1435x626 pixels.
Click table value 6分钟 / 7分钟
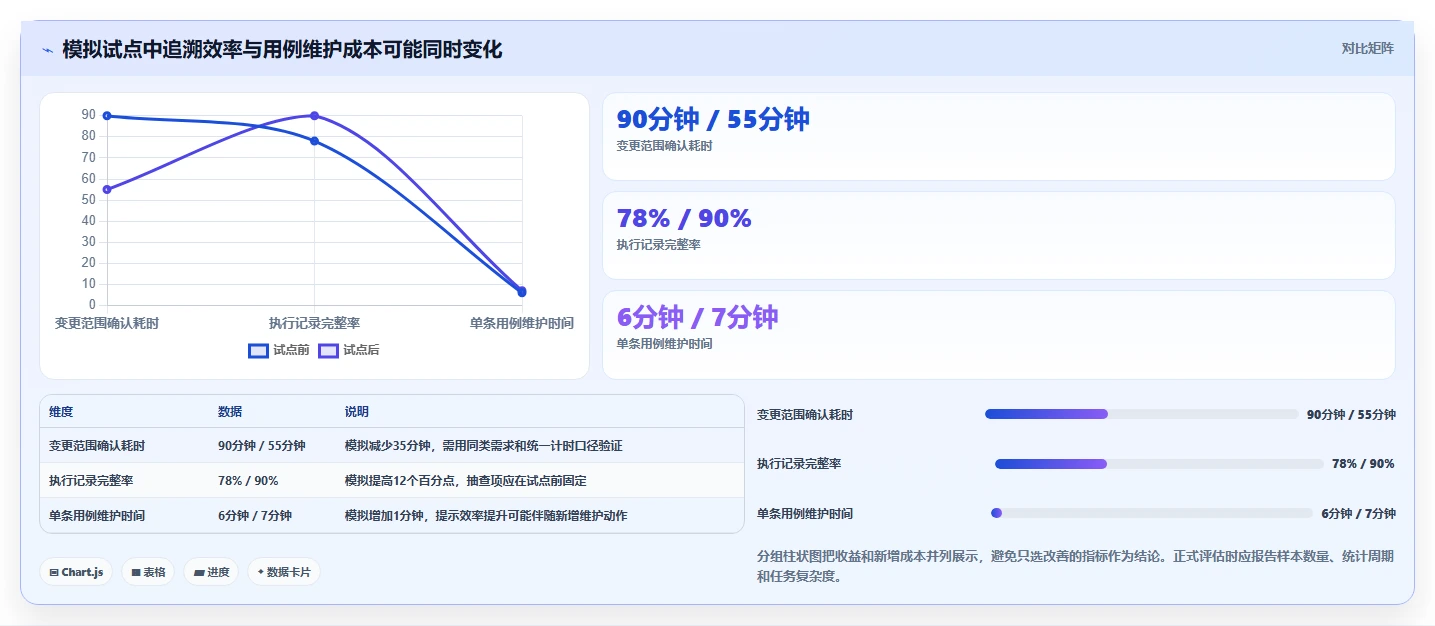[x=255, y=516]
